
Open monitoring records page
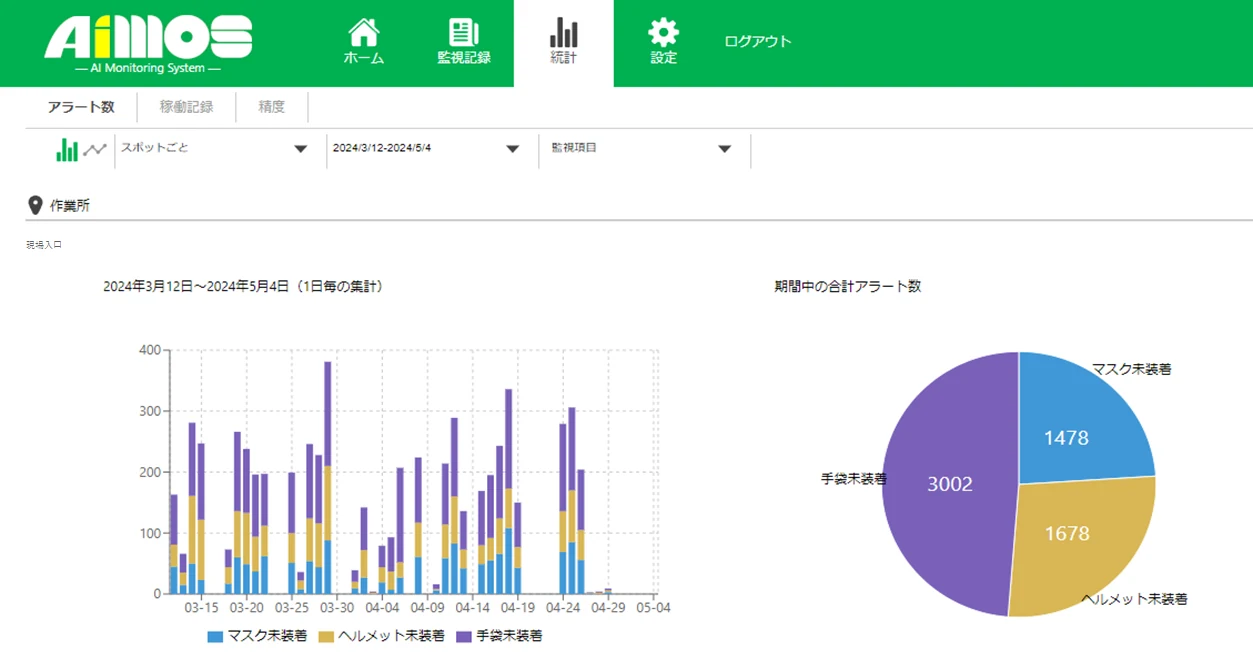click(x=464, y=41)
